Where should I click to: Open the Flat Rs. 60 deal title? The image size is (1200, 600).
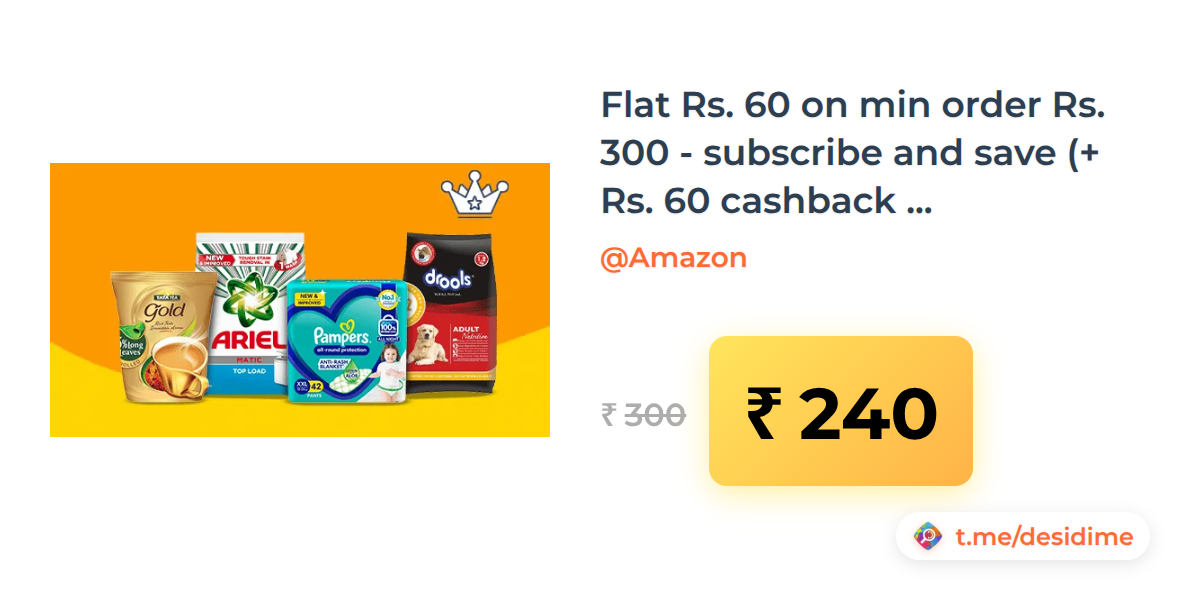[x=859, y=152]
